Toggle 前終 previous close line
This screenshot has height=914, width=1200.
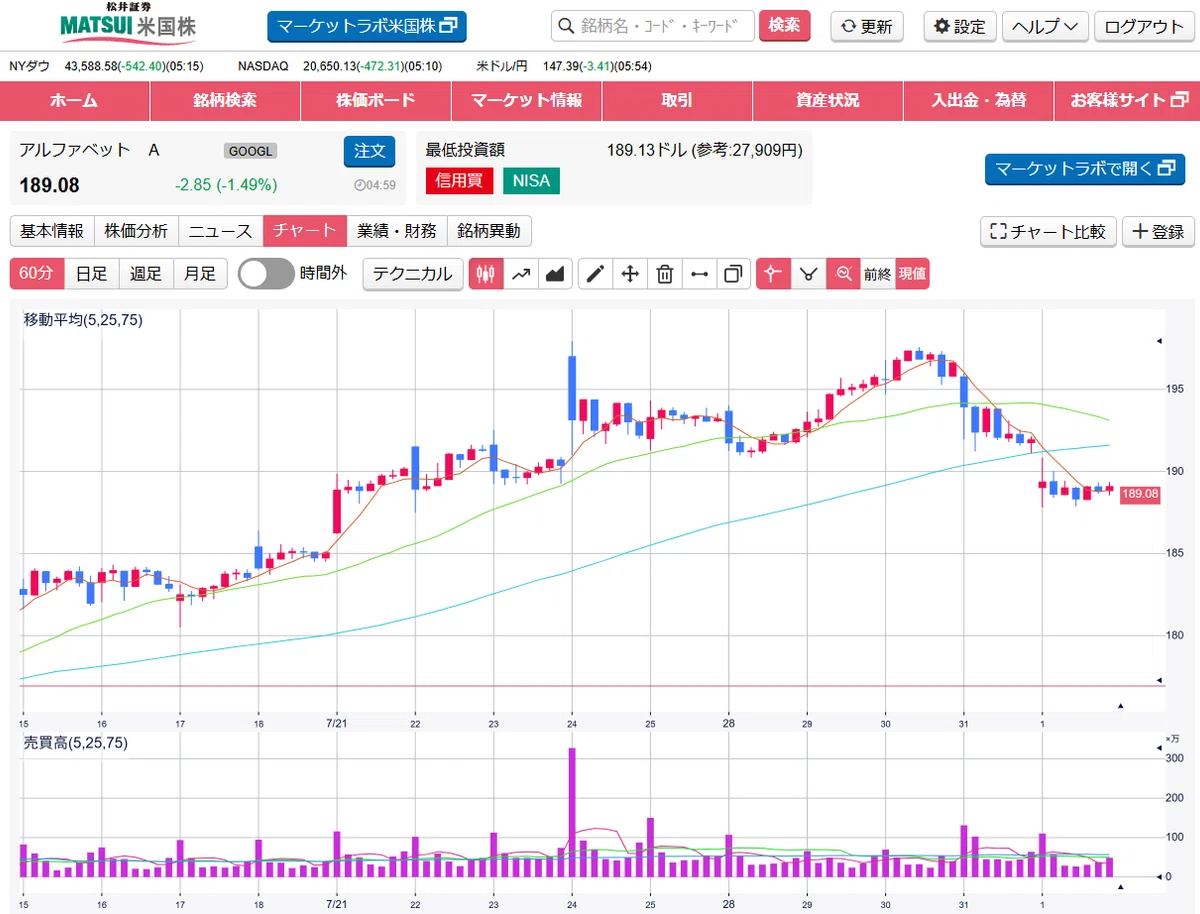pos(877,273)
